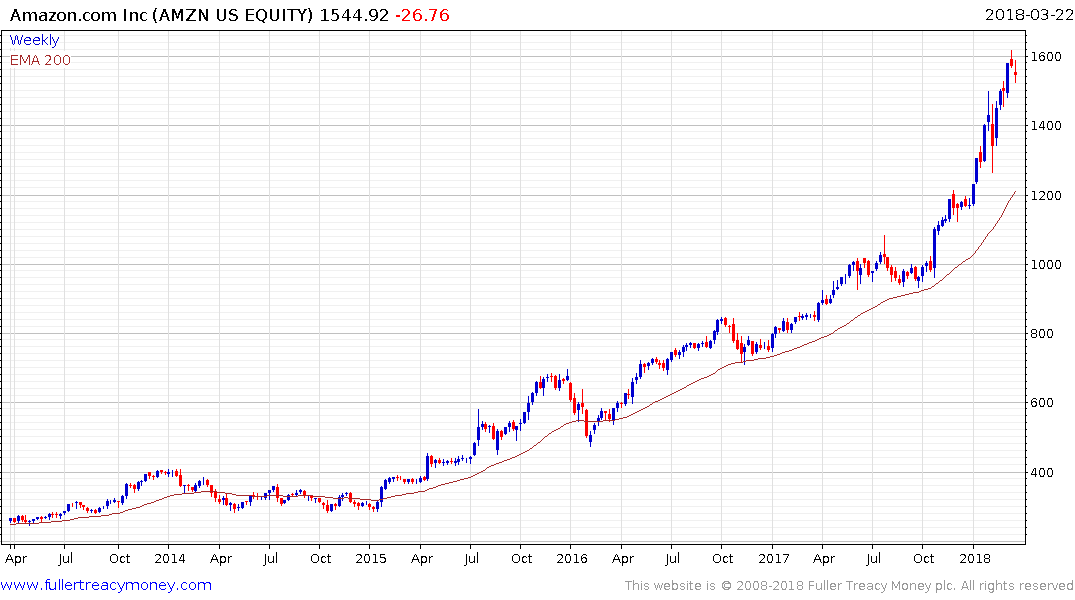
Task: Click the 800 price axis label
Action: [x=1042, y=334]
